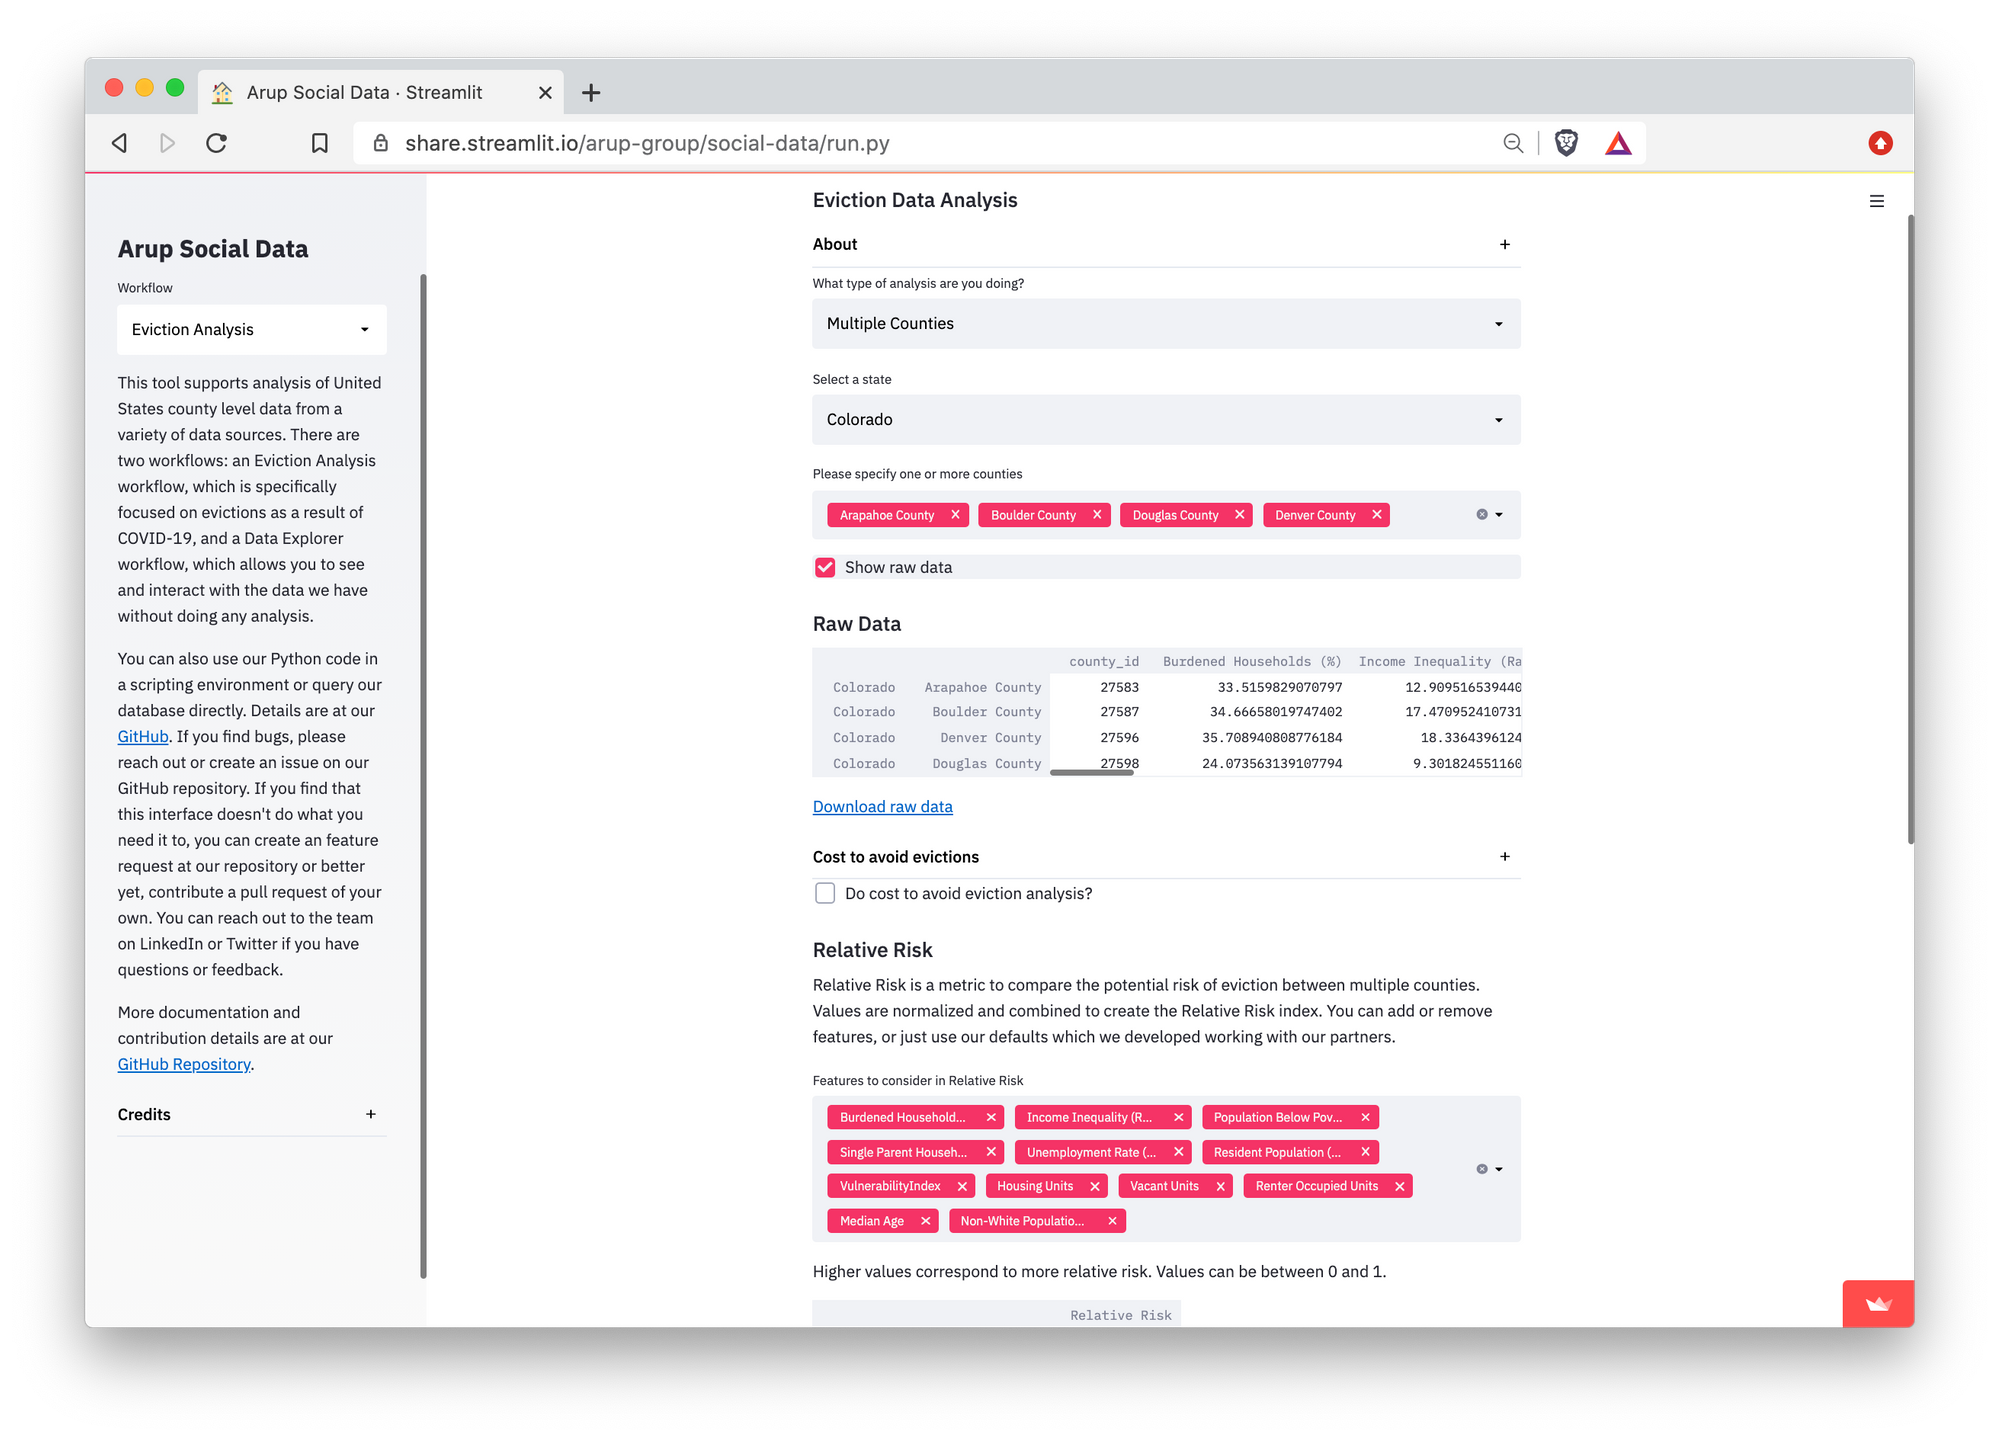Open the Select a state dropdown

tap(1166, 420)
